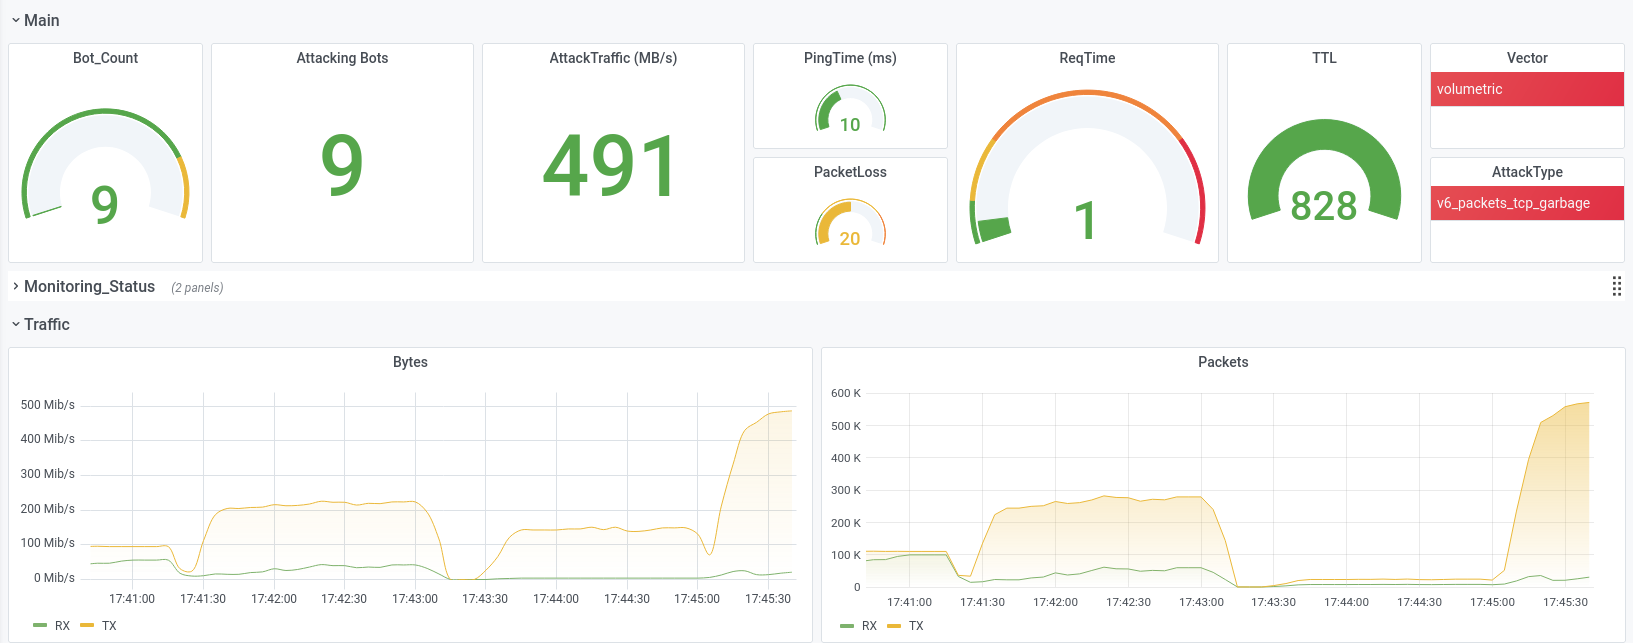Click the TTL gauge value 828
This screenshot has height=643, width=1633.
(x=1324, y=207)
